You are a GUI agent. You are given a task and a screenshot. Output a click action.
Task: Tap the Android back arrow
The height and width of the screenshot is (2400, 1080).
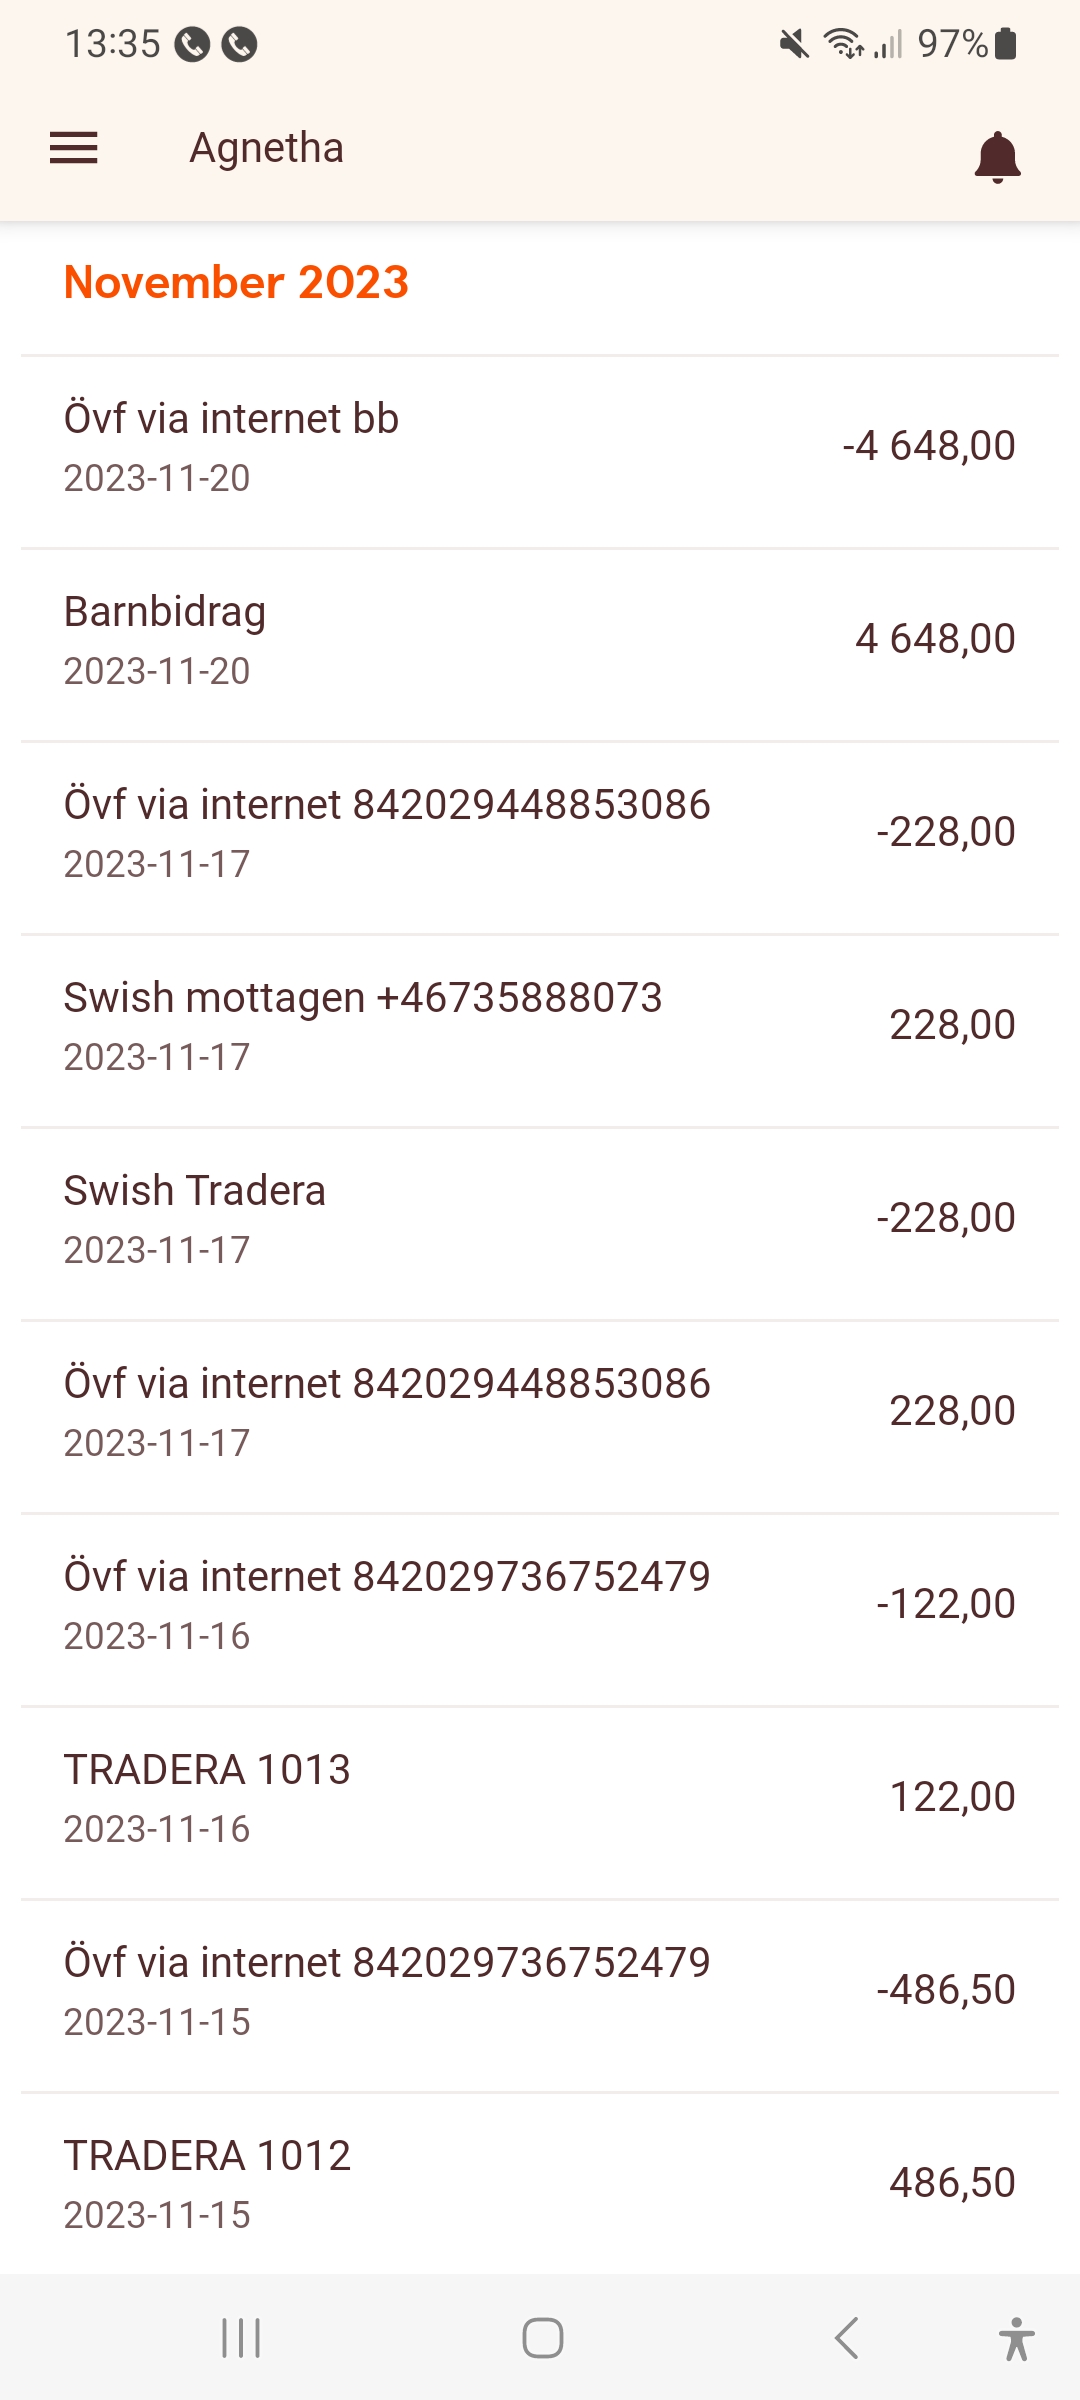tap(846, 2338)
